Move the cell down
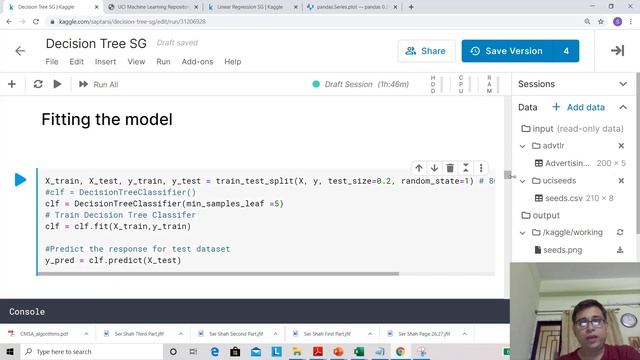Screen dimensions: 640x360 pyautogui.click(x=434, y=168)
